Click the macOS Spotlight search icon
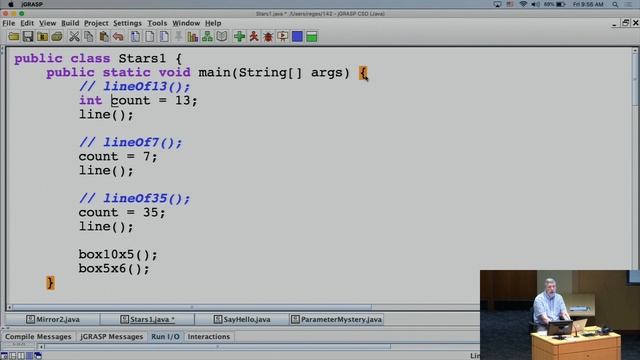This screenshot has width=640, height=360. coord(615,4)
